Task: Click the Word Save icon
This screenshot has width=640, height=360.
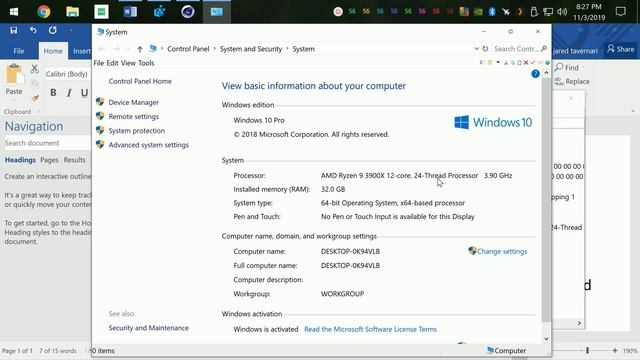Action: tap(14, 30)
